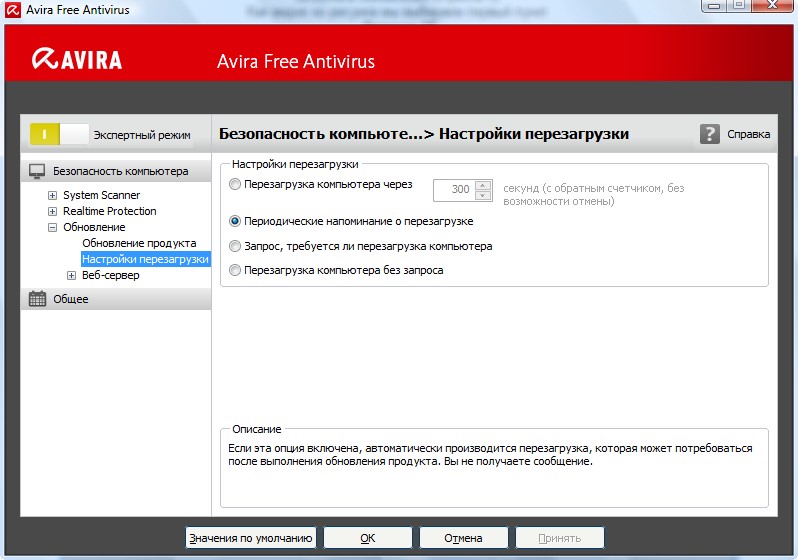Click the Отмена button
The height and width of the screenshot is (560, 798).
463,538
